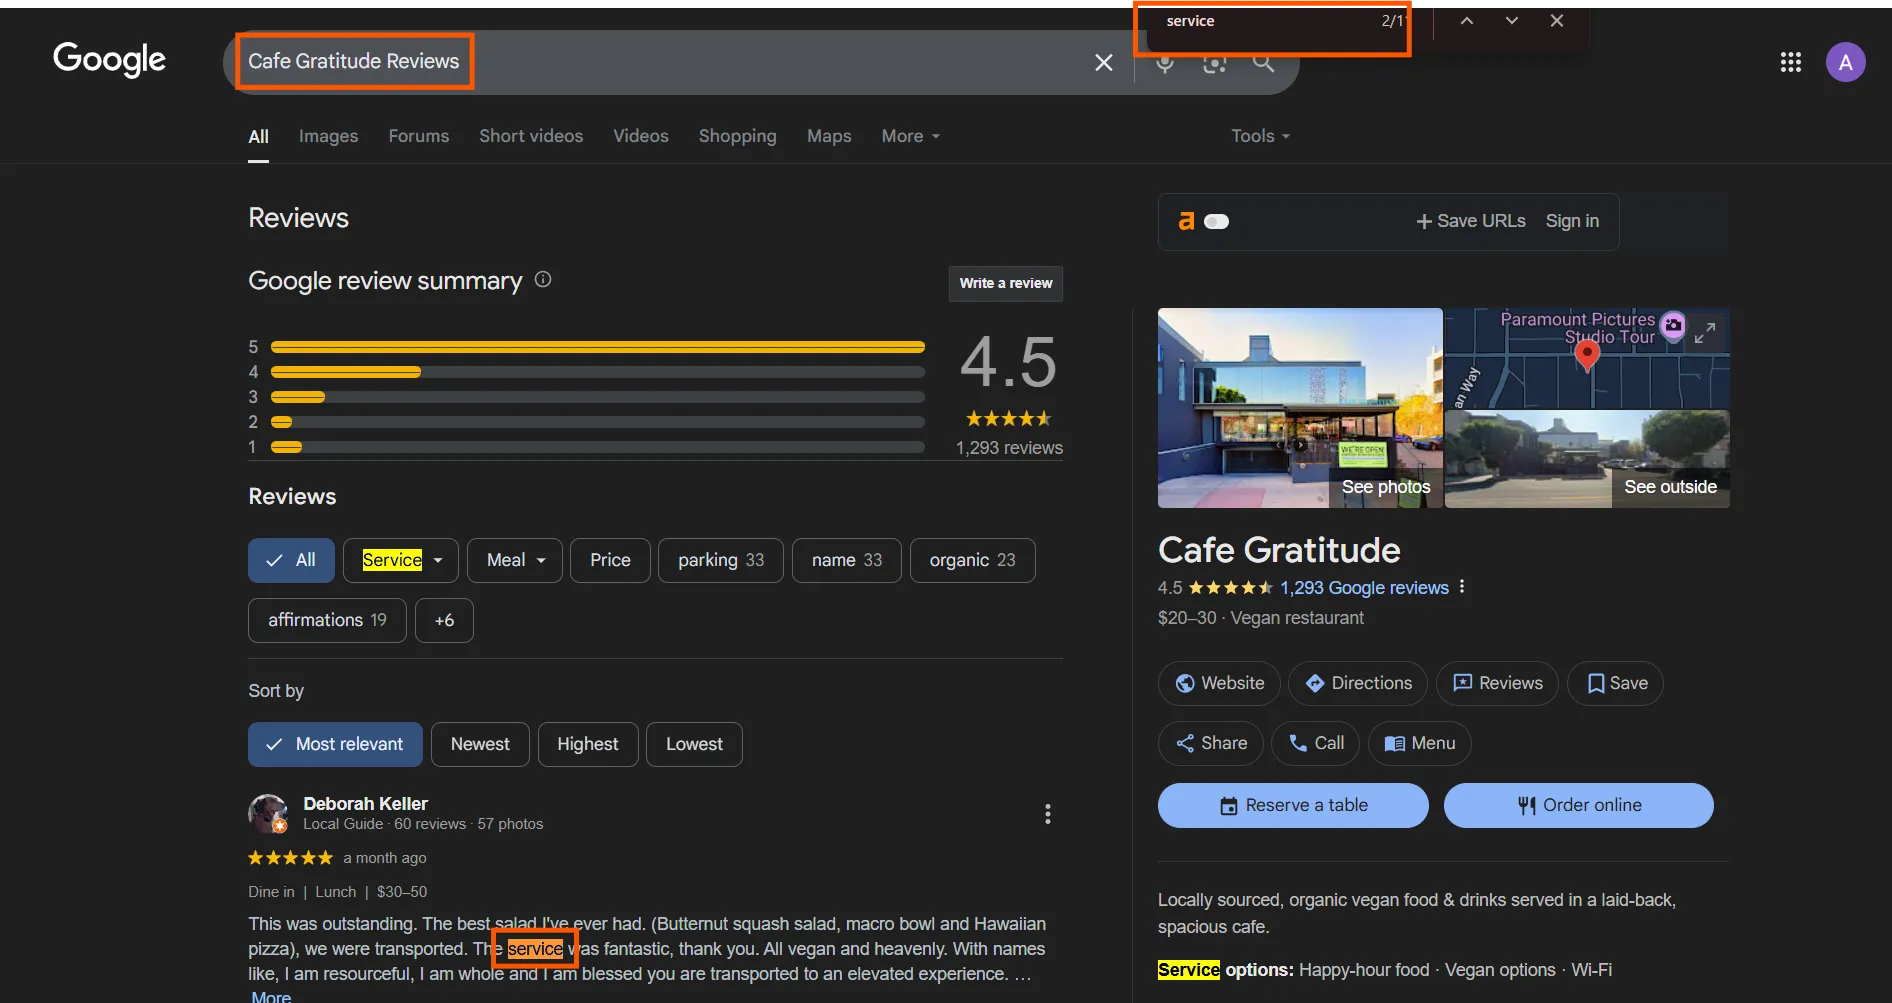1892x1003 pixels.
Task: Start voice search with the microphone icon
Action: (x=1165, y=63)
